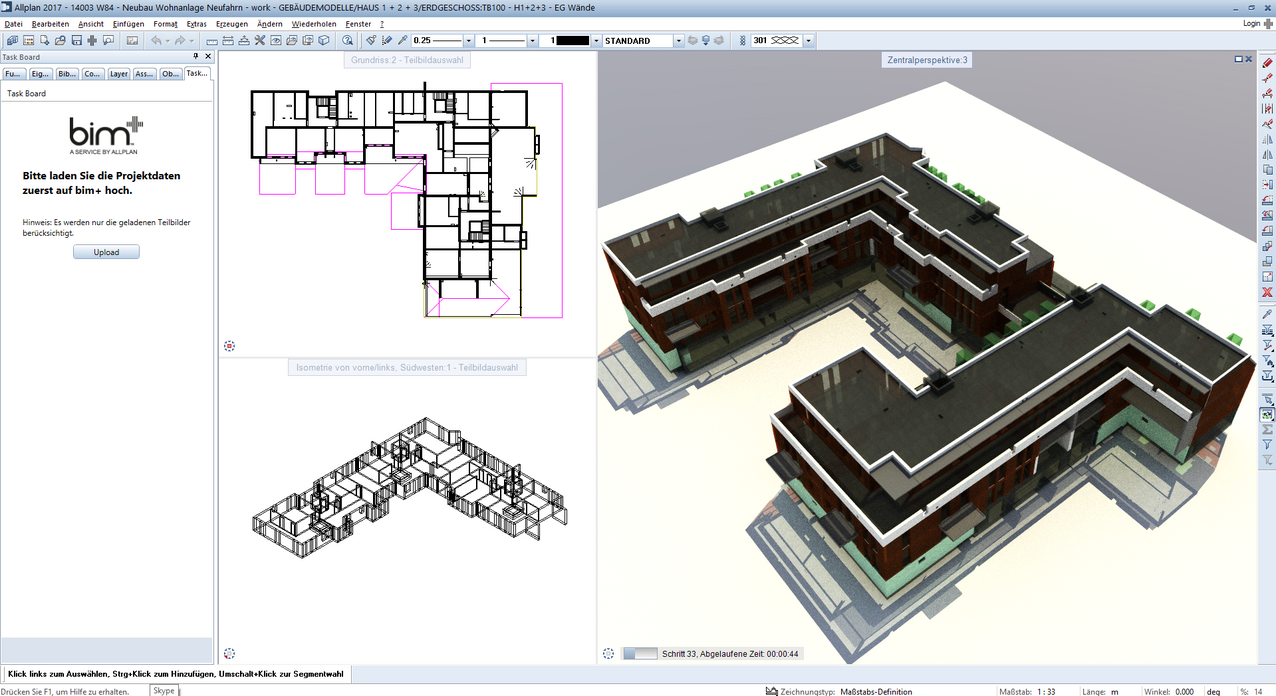Image resolution: width=1276 pixels, height=696 pixels.
Task: Click the red X delete tool
Action: (1267, 292)
